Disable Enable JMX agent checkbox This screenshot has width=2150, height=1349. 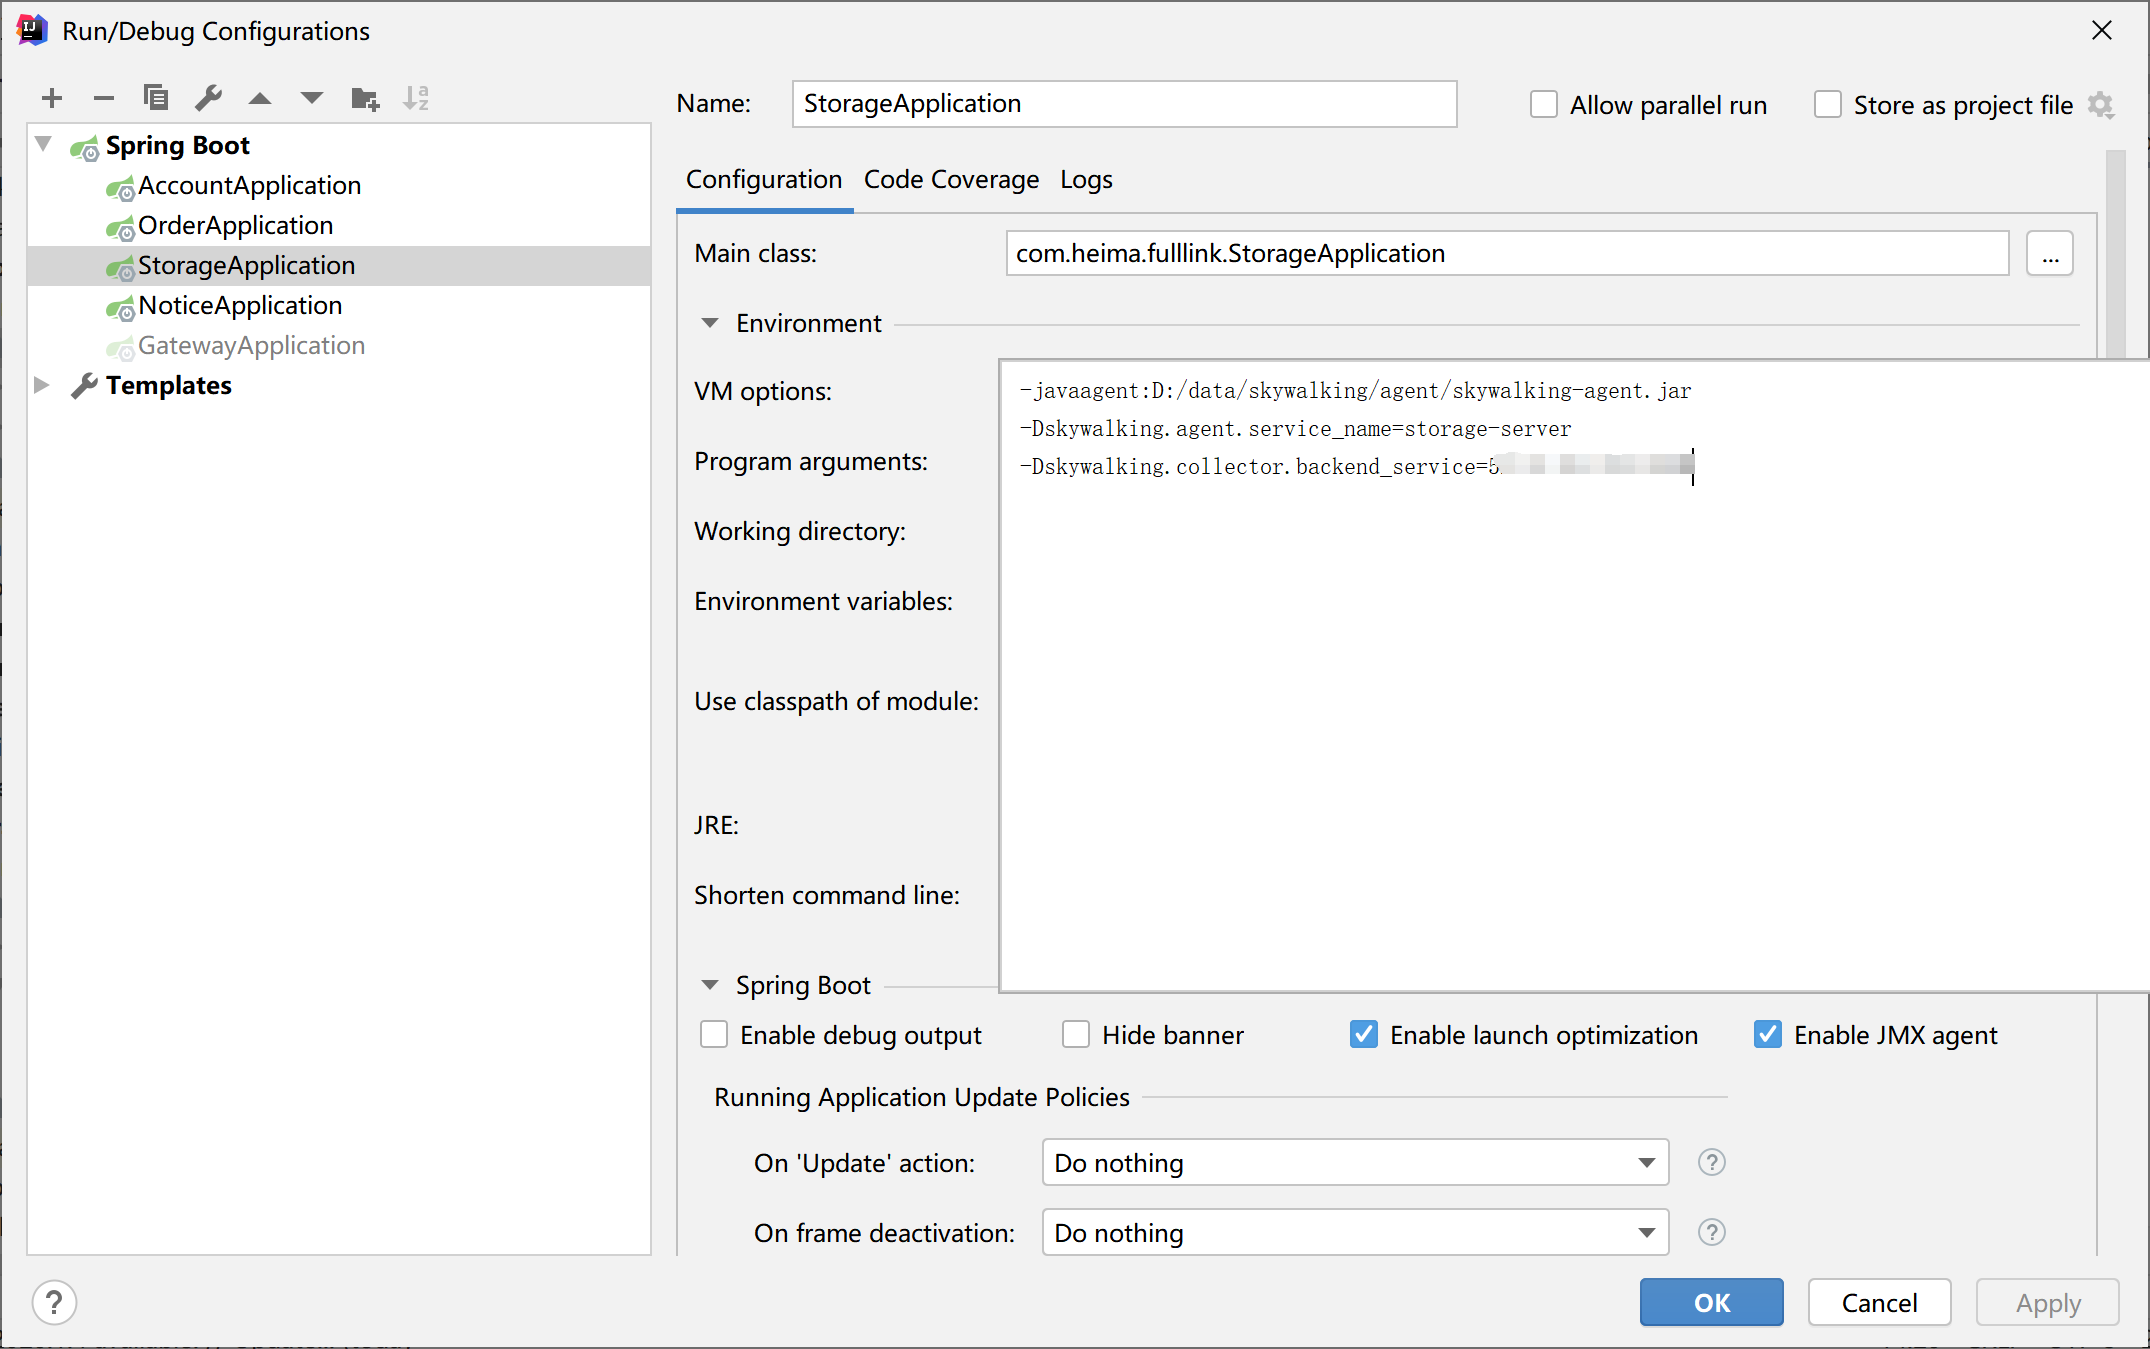1768,1035
